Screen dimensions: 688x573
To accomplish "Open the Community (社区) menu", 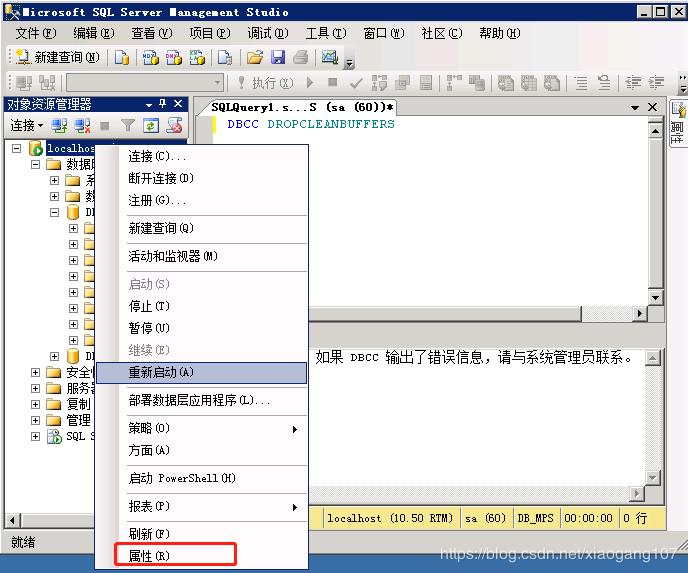I will (441, 33).
